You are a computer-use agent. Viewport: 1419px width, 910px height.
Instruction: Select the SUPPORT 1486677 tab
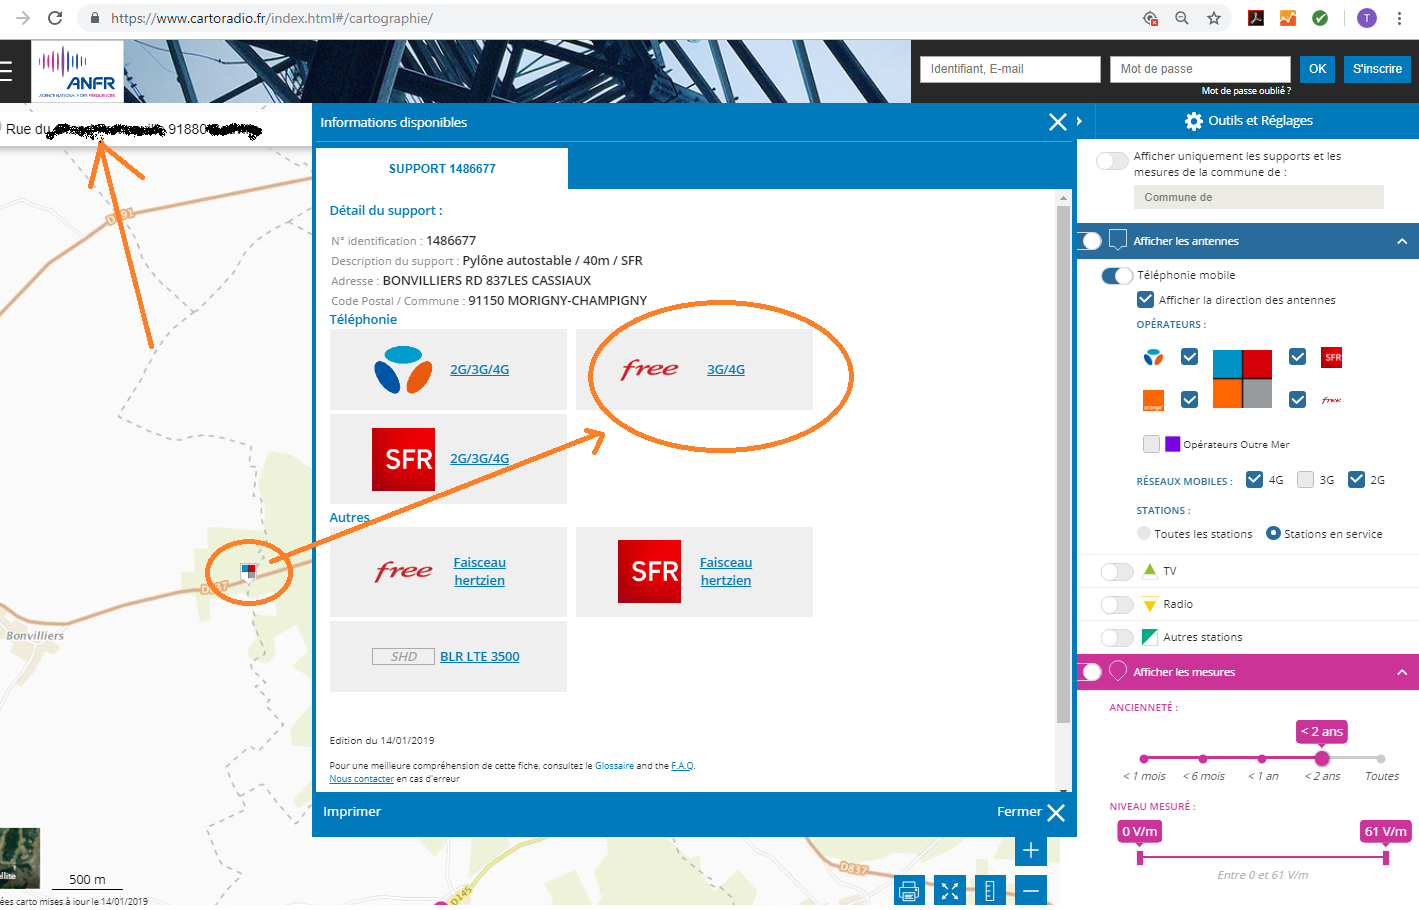coord(442,169)
